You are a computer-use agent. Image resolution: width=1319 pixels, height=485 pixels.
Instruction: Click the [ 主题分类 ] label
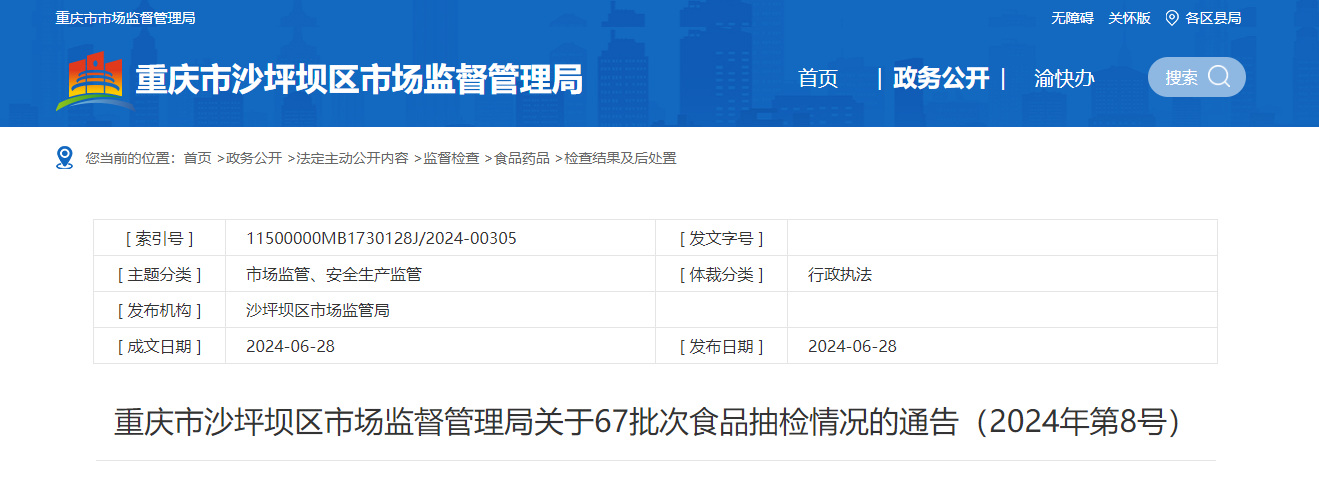(x=159, y=274)
